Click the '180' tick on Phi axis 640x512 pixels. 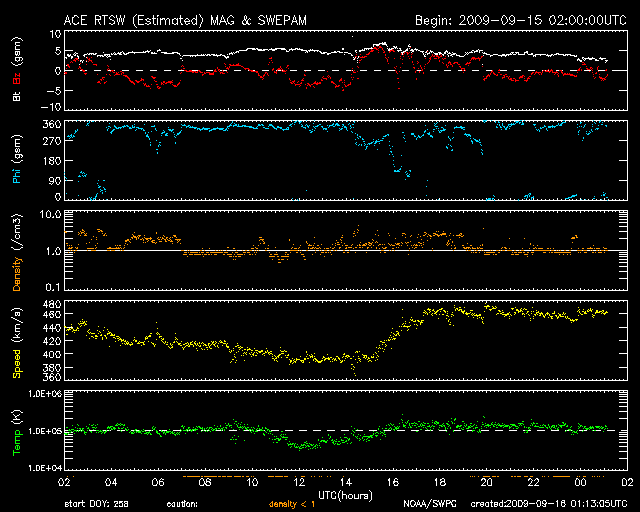pyautogui.click(x=52, y=161)
